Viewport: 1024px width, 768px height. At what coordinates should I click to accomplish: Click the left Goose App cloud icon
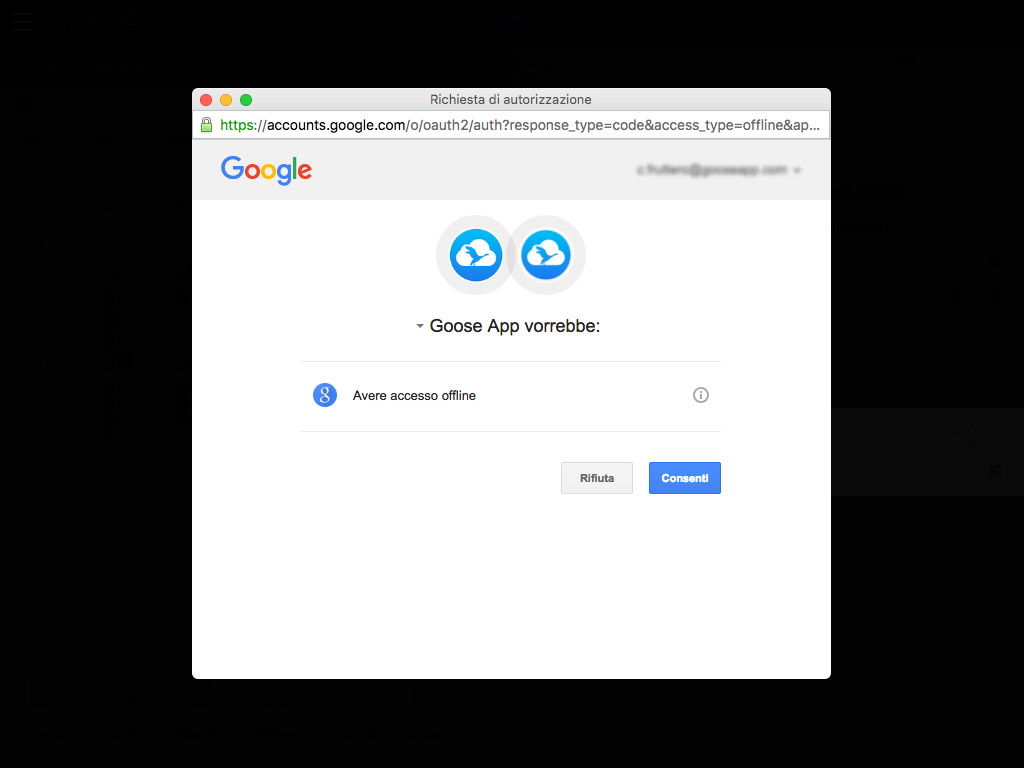click(x=476, y=255)
